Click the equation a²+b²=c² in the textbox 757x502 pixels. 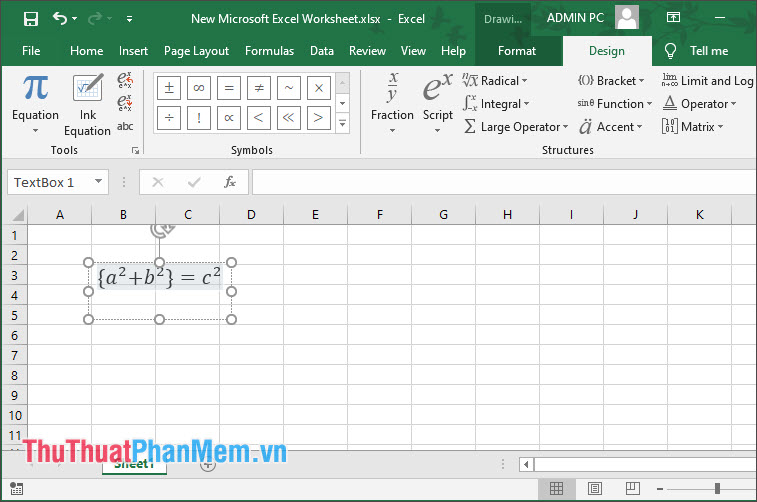pos(159,278)
